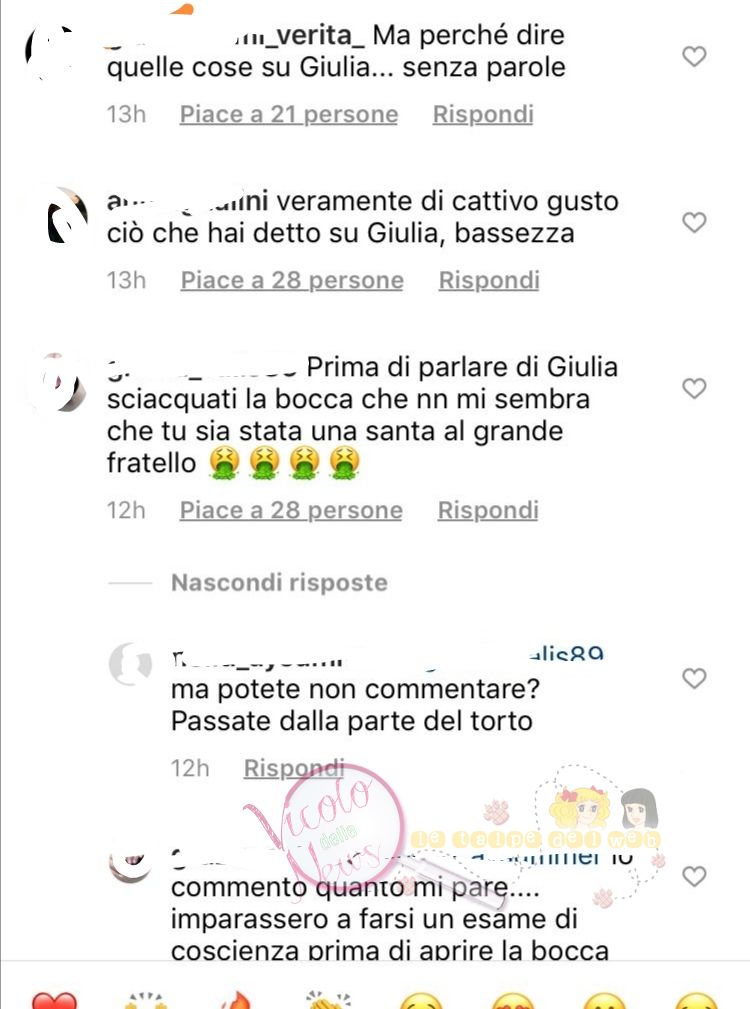View "Piace a 28 persone" under vomiting emojis comment

tap(291, 510)
